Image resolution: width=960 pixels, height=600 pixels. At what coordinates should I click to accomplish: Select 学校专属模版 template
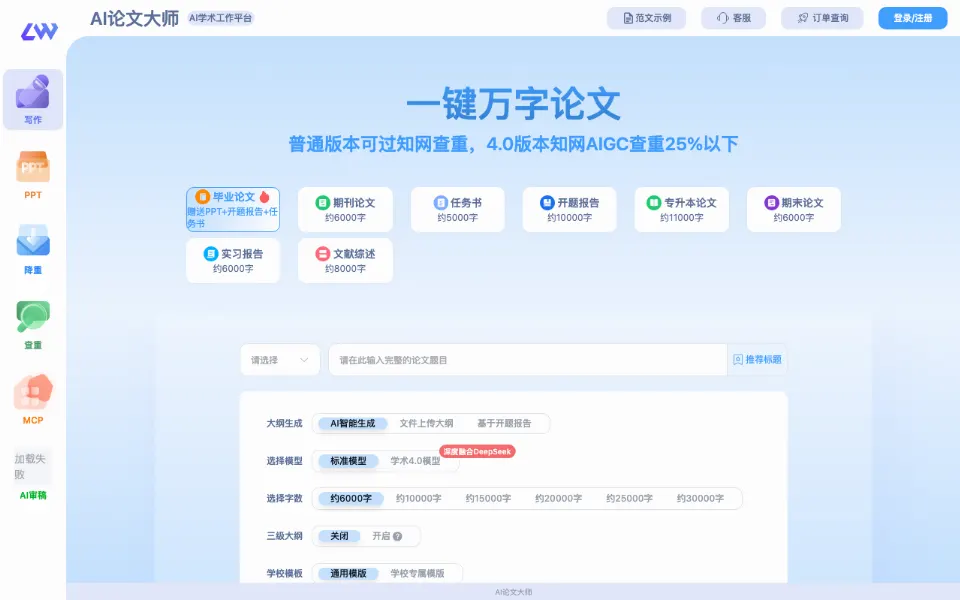coord(418,573)
